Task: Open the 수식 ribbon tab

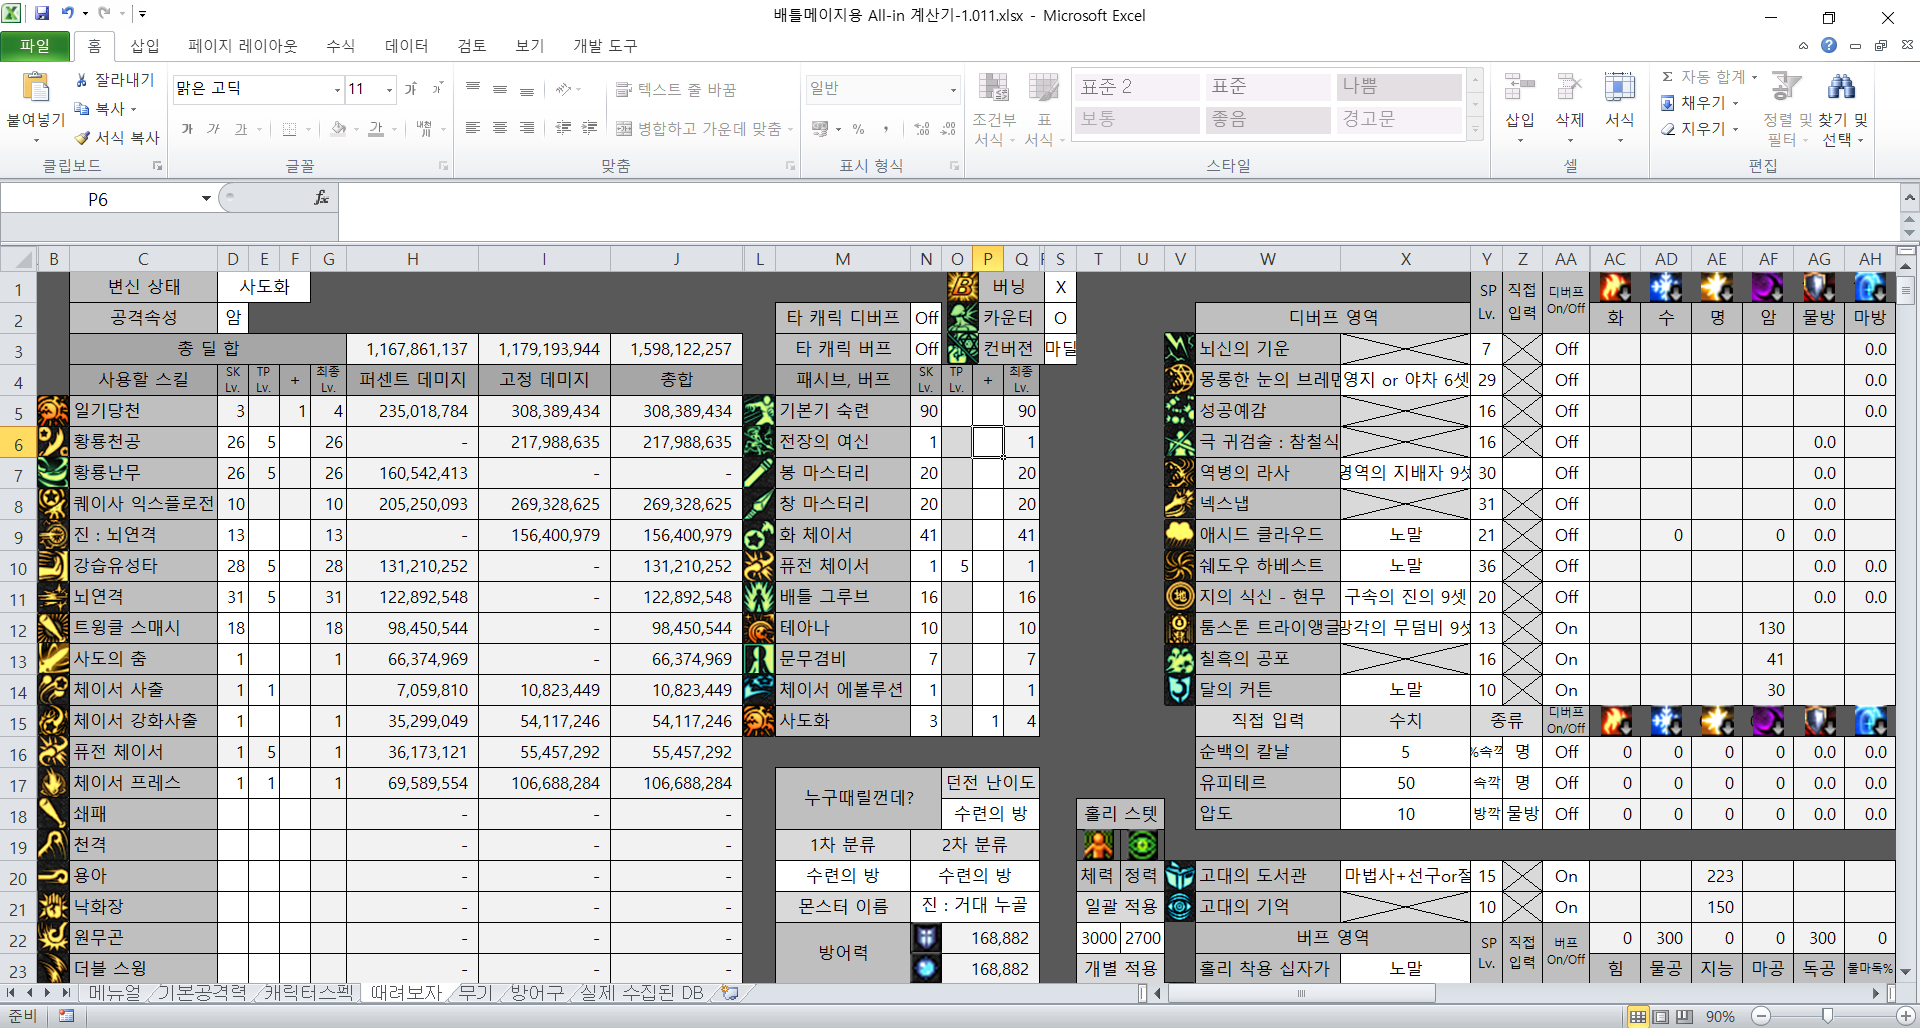Action: (340, 46)
